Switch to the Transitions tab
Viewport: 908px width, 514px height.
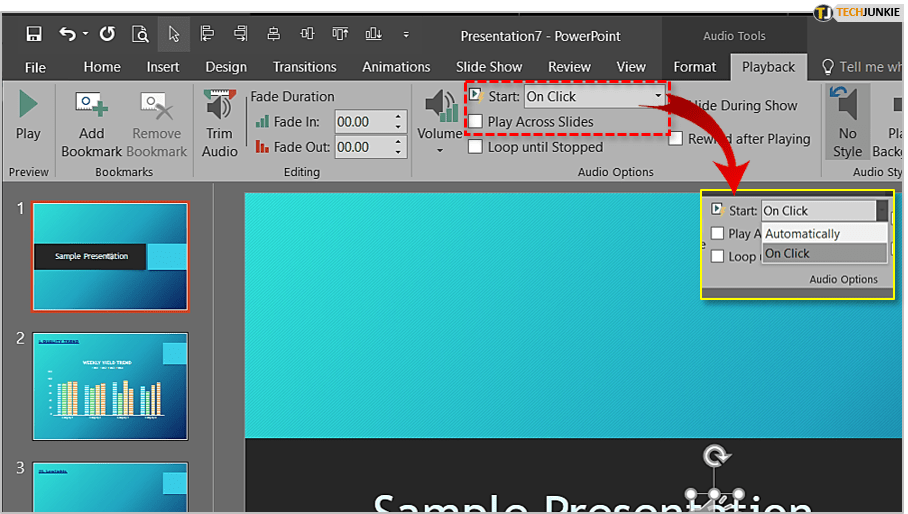coord(304,67)
